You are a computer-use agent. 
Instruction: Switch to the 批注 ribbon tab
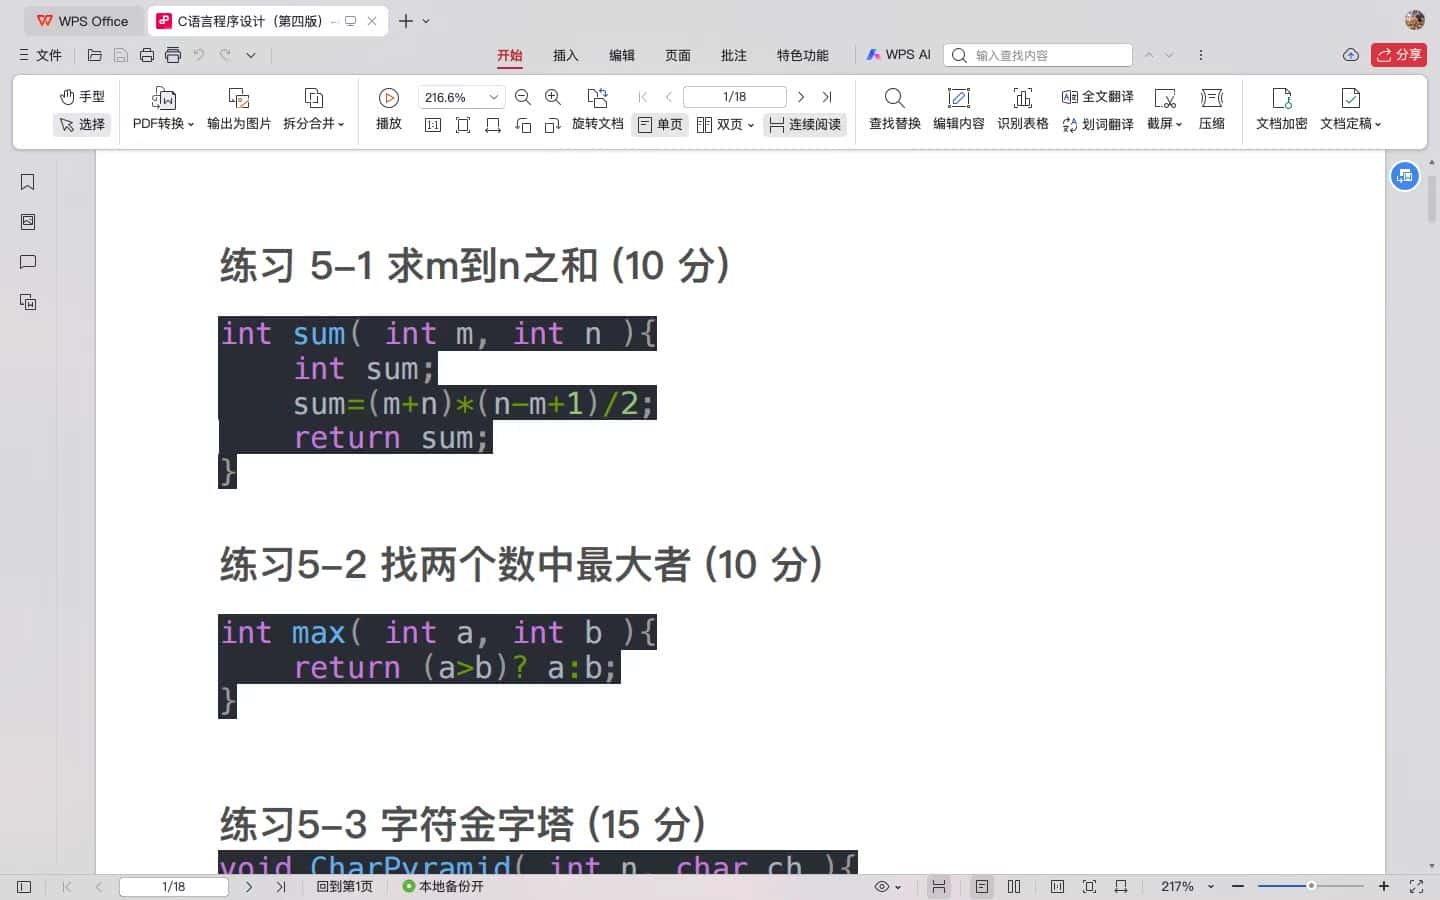tap(734, 55)
